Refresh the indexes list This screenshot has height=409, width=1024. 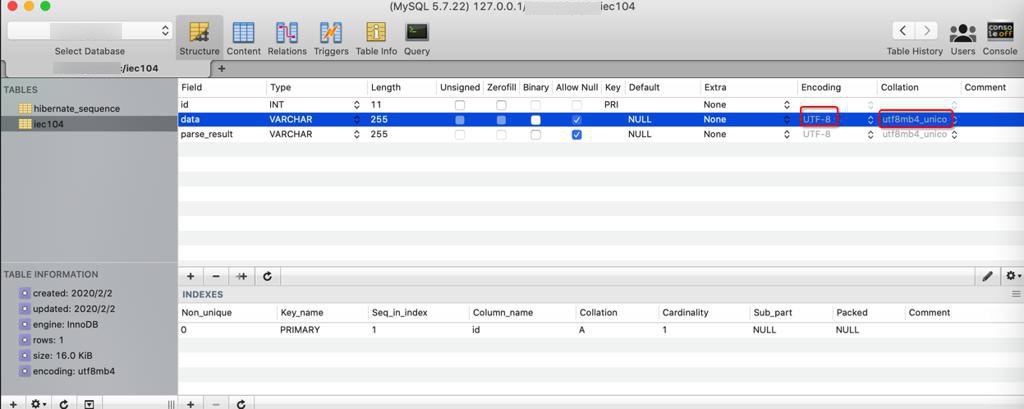click(241, 404)
